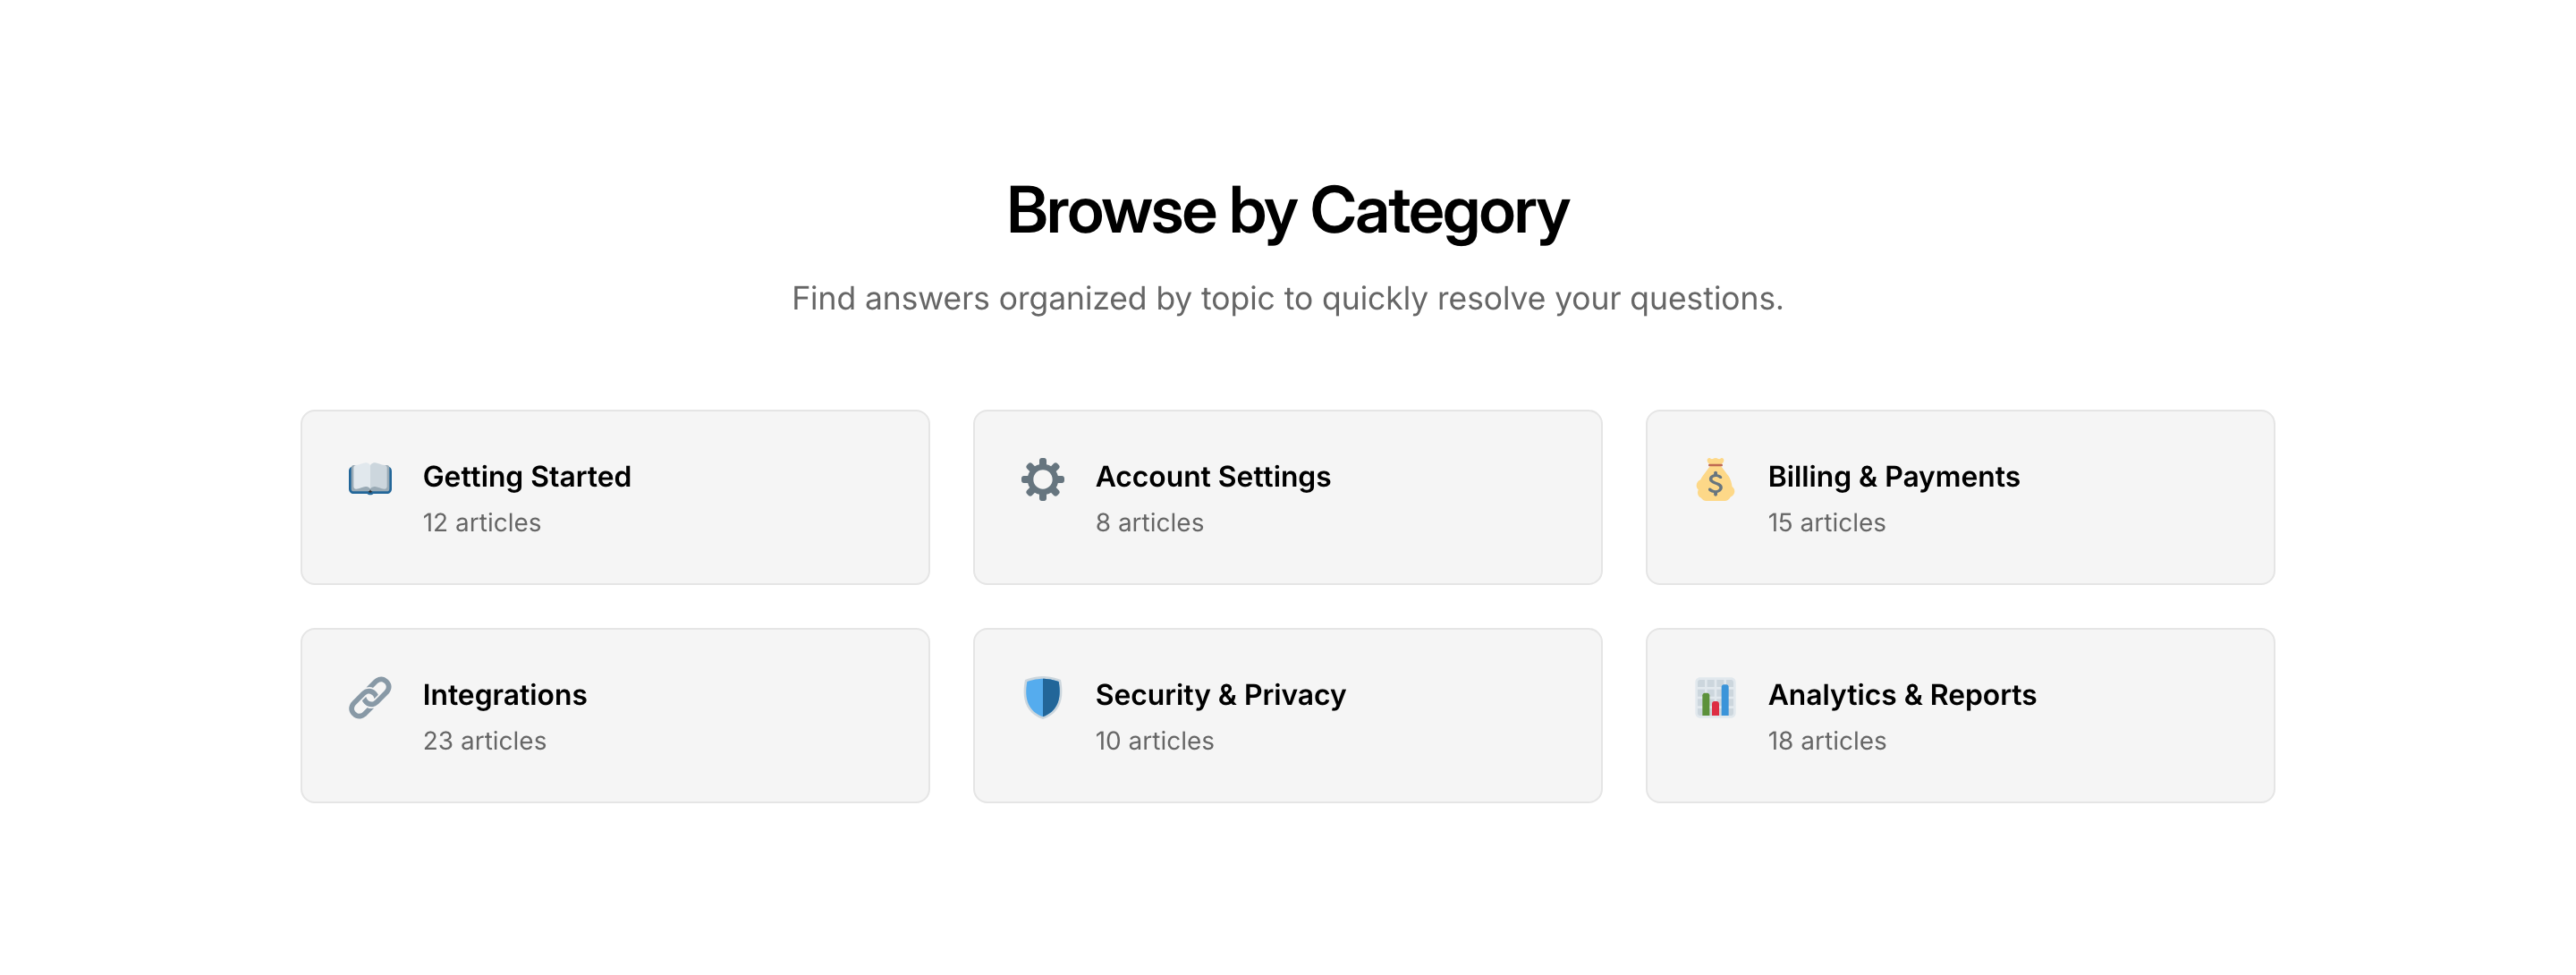
Task: Open the Security & Privacy title
Action: 1220,695
